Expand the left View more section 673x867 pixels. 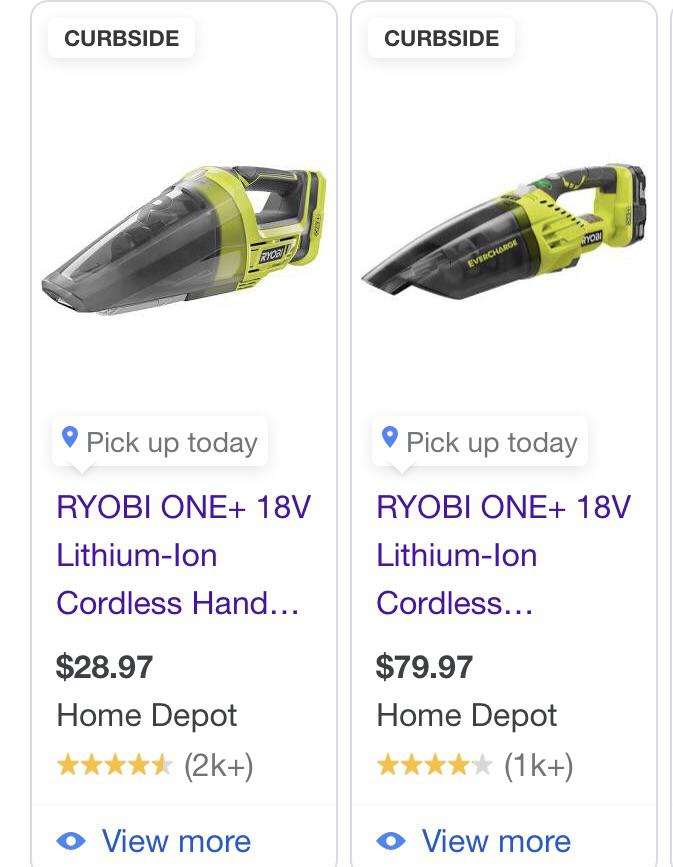pos(176,841)
